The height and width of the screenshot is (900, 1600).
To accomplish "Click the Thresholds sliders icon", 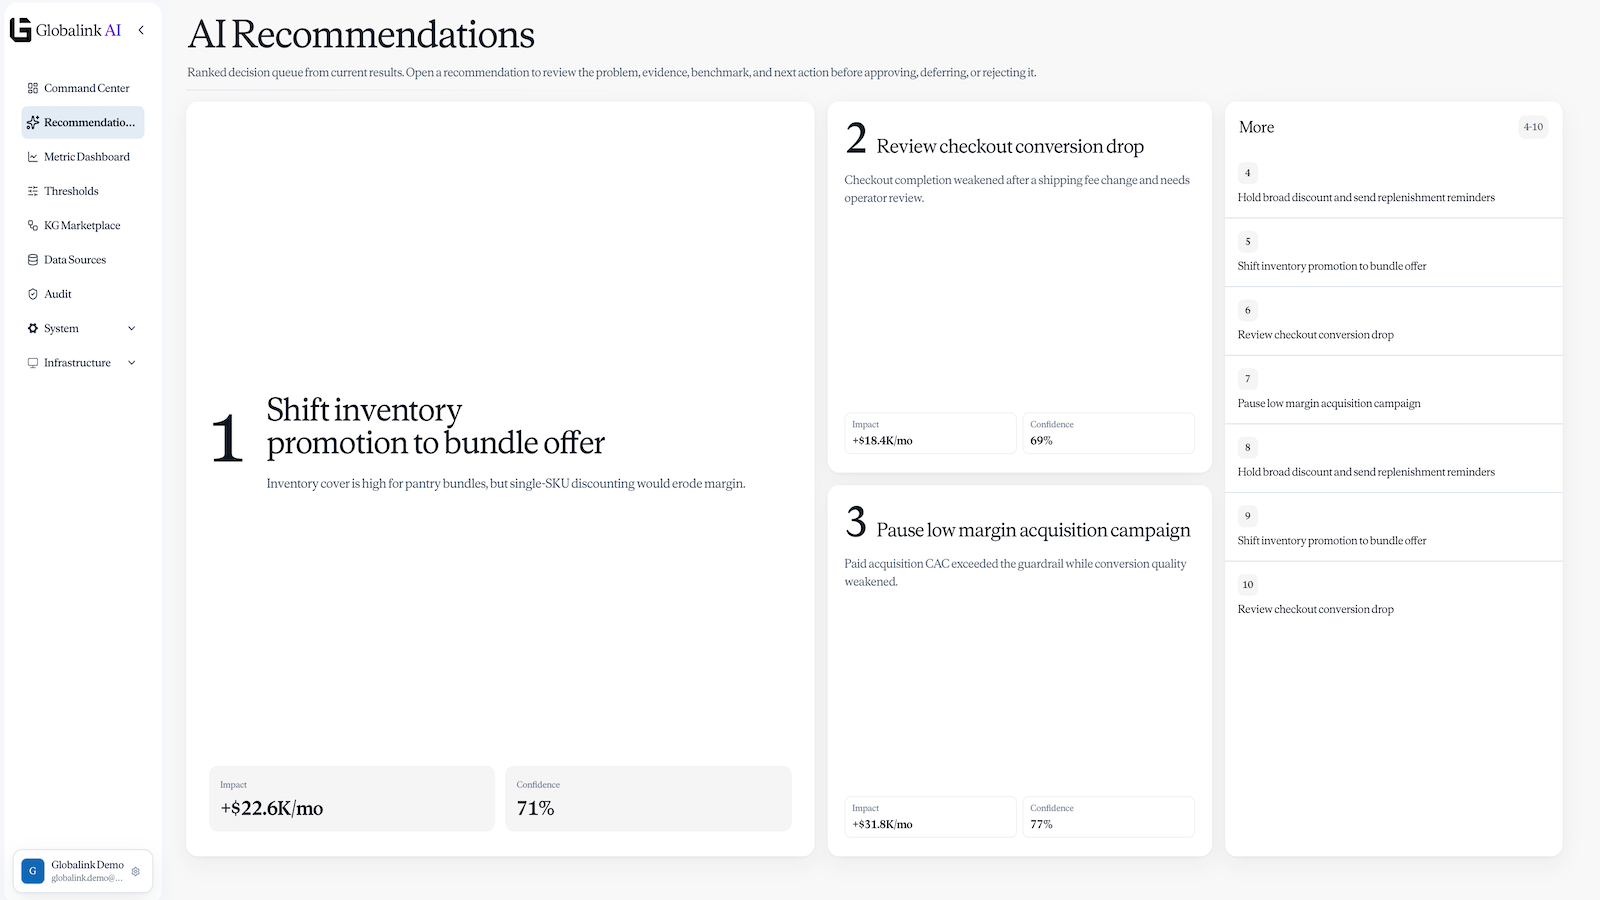I will point(33,191).
